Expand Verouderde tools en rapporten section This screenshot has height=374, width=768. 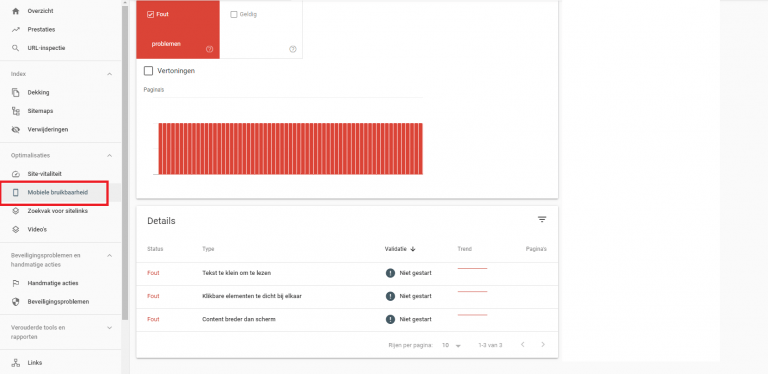pos(109,327)
